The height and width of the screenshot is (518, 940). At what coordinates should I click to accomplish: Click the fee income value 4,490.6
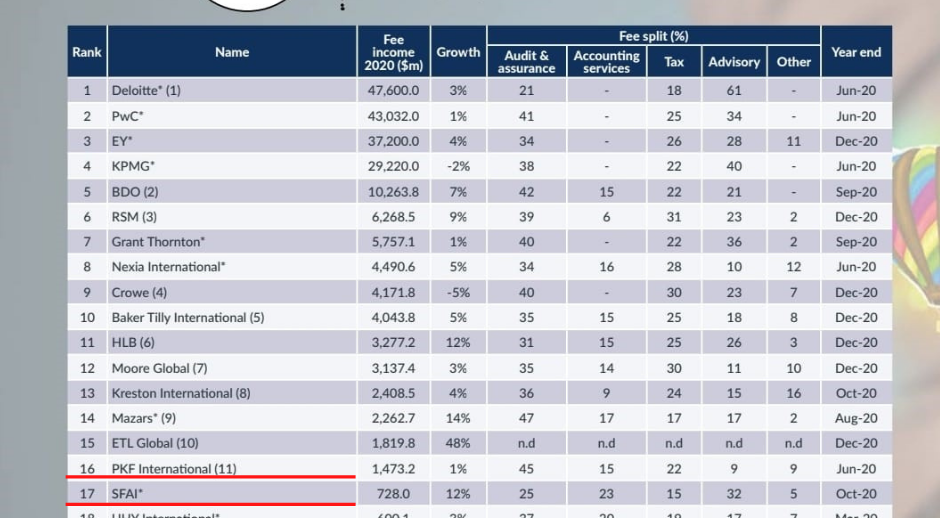pyautogui.click(x=393, y=267)
